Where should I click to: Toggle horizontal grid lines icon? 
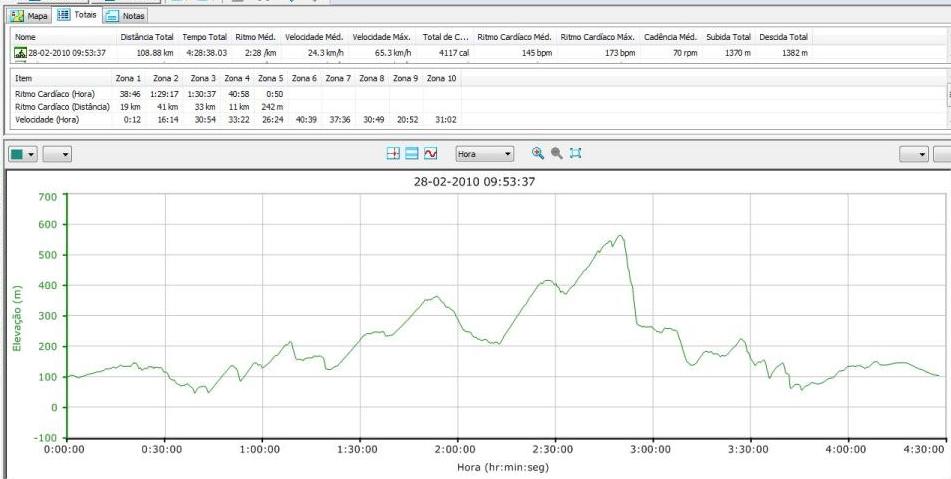pos(412,153)
